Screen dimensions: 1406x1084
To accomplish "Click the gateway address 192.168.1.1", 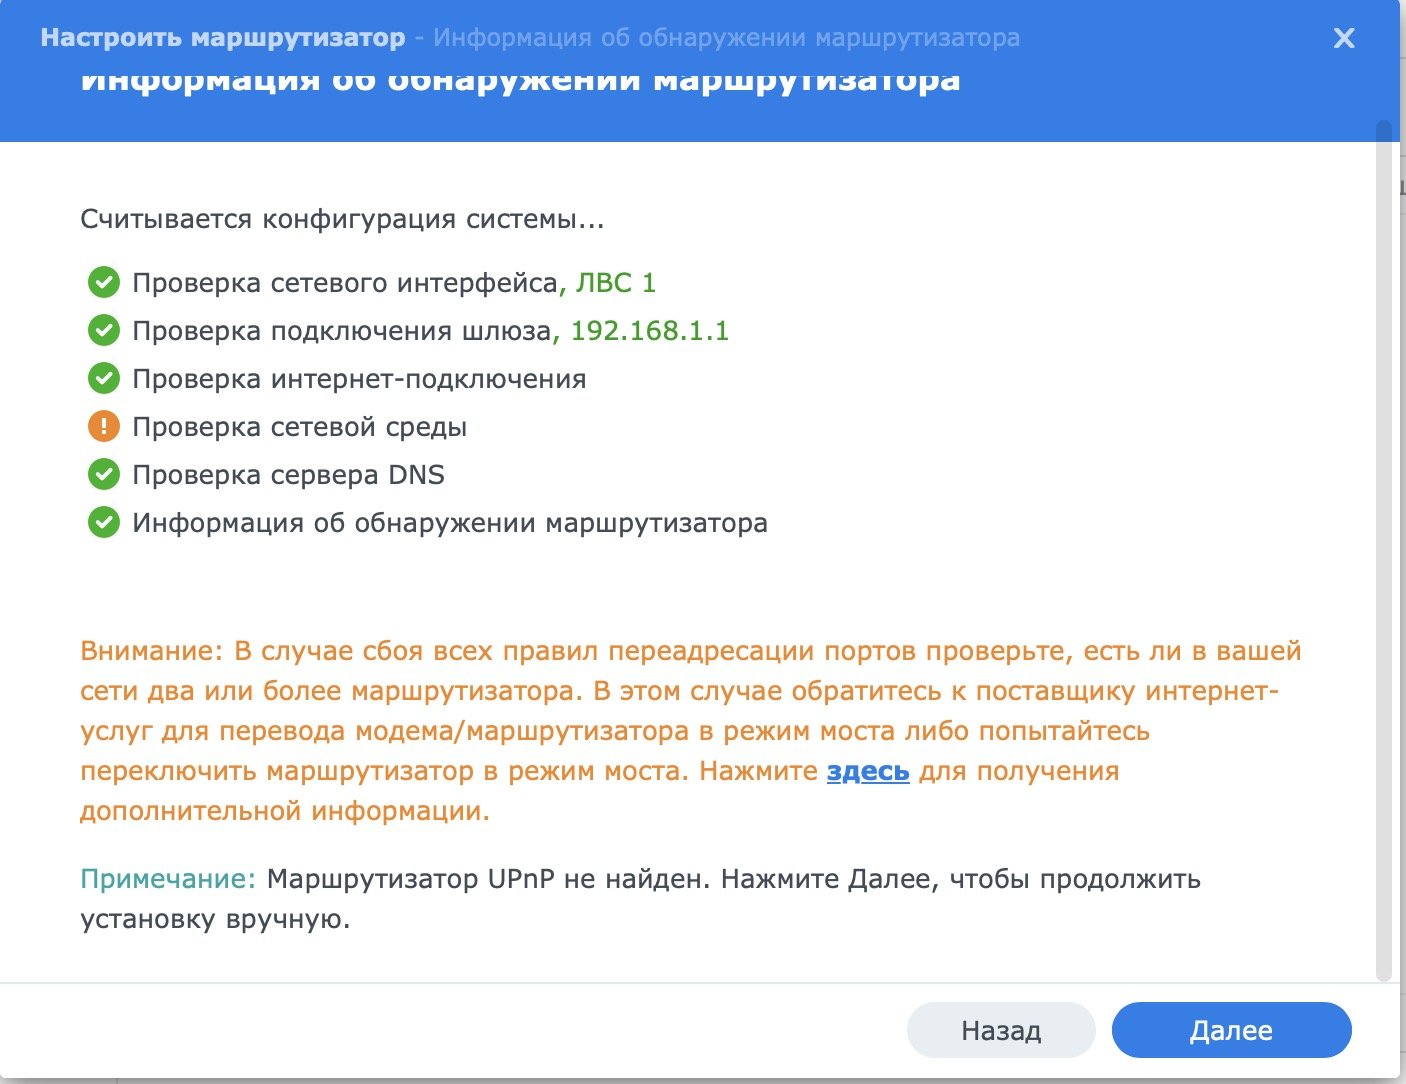I will (650, 331).
